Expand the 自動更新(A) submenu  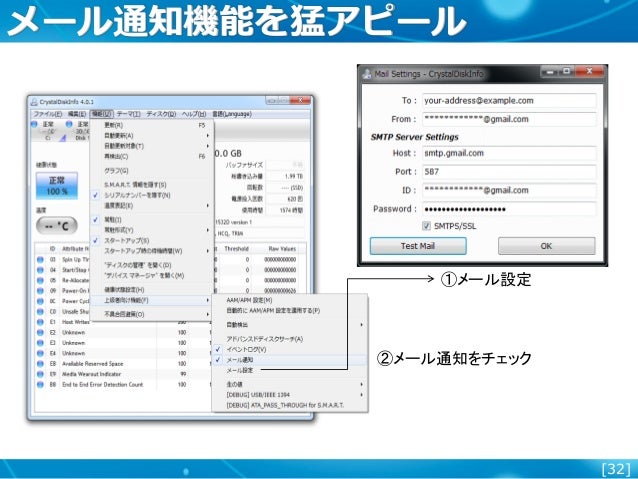point(151,136)
